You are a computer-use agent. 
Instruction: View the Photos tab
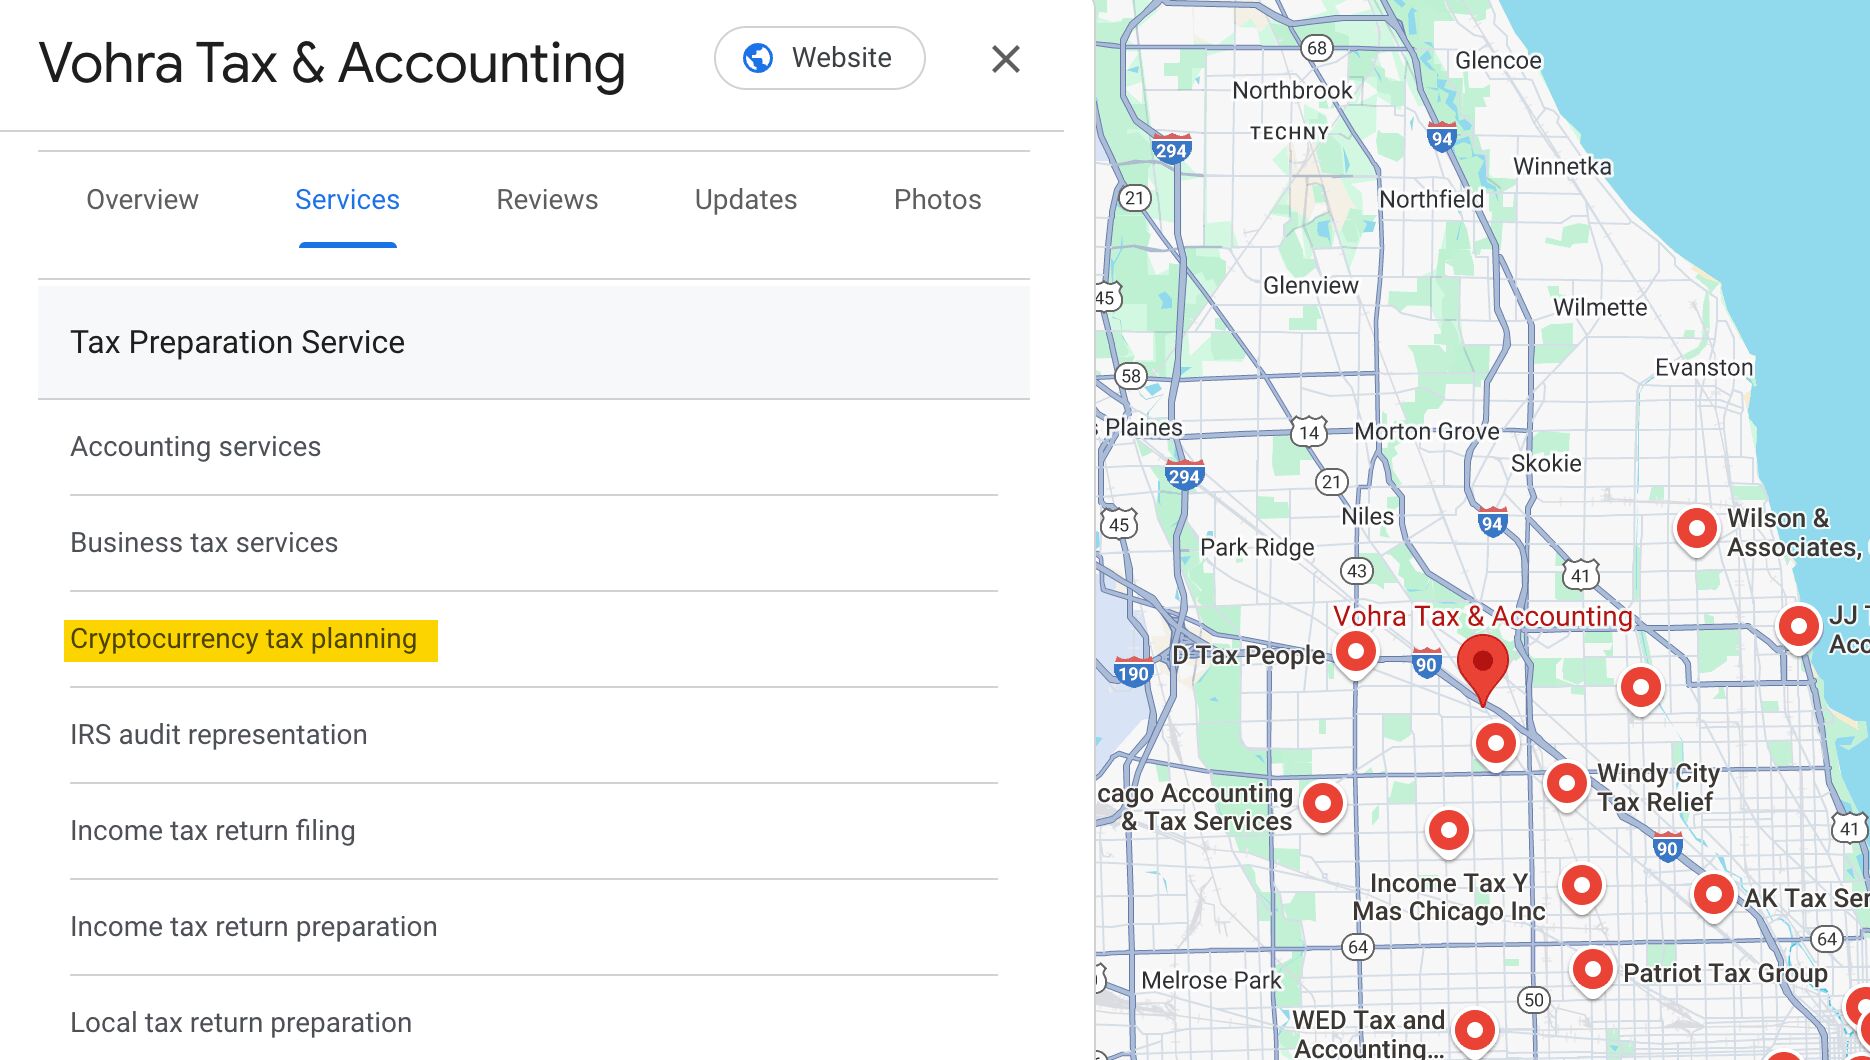coord(937,200)
